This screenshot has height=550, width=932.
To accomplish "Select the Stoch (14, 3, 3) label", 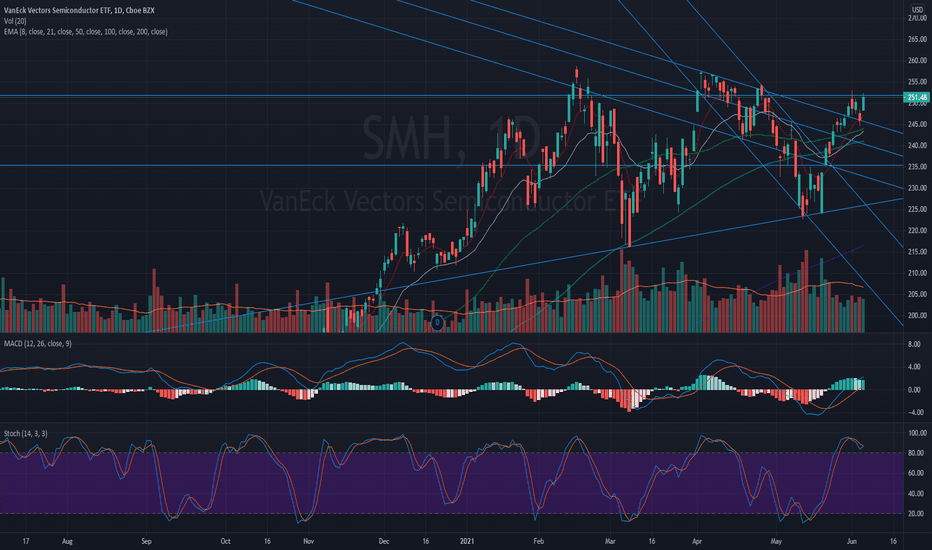I will pyautogui.click(x=26, y=433).
